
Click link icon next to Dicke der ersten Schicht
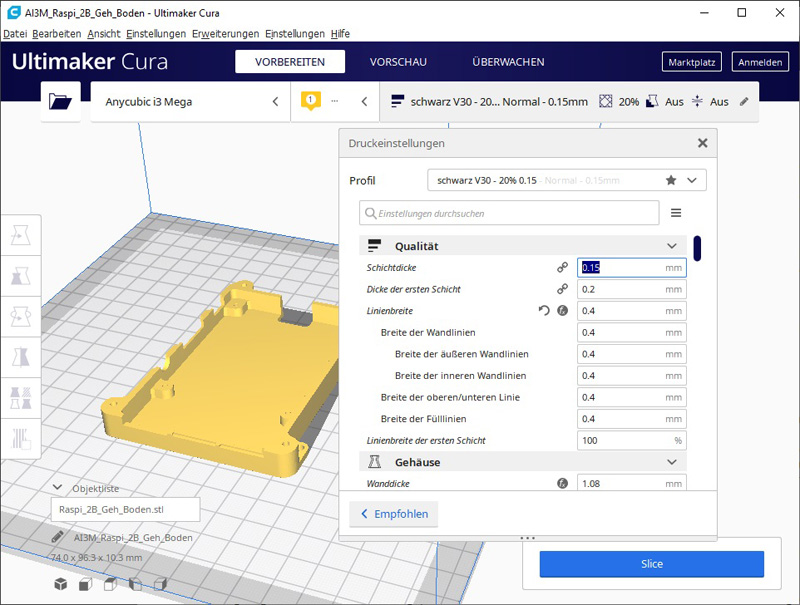click(x=562, y=289)
